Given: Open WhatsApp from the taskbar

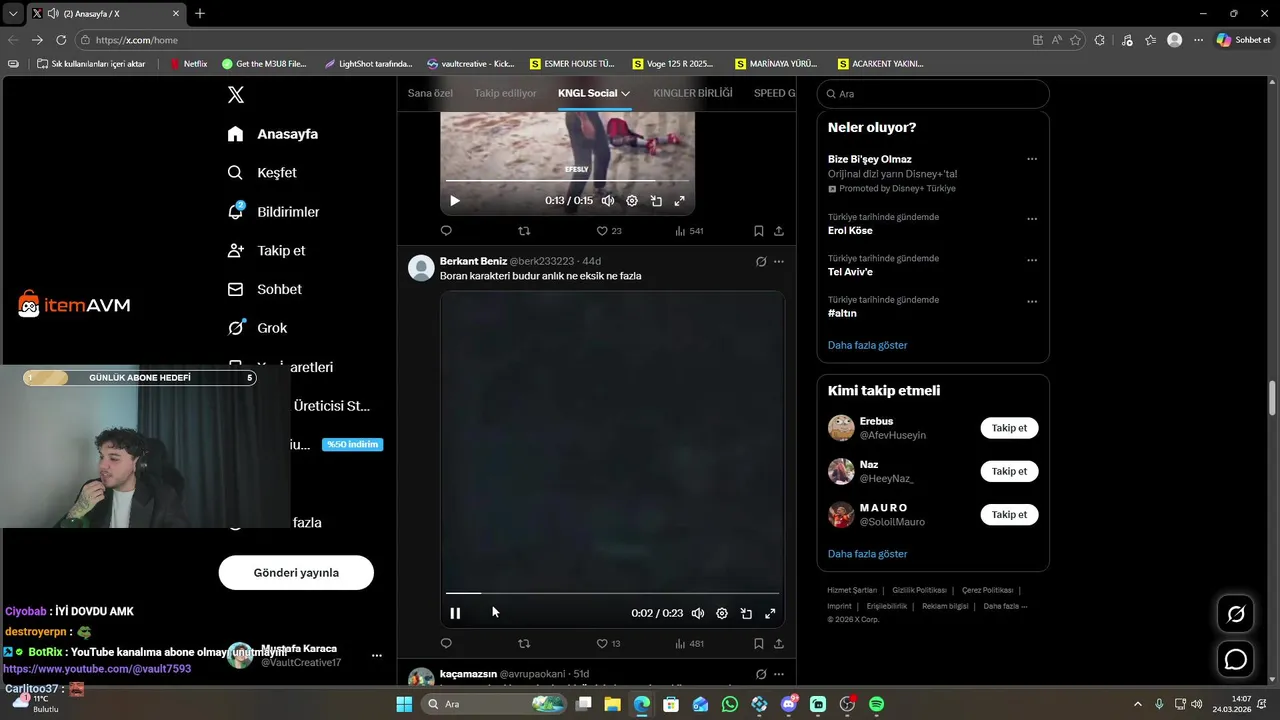Looking at the screenshot, I should [x=730, y=704].
